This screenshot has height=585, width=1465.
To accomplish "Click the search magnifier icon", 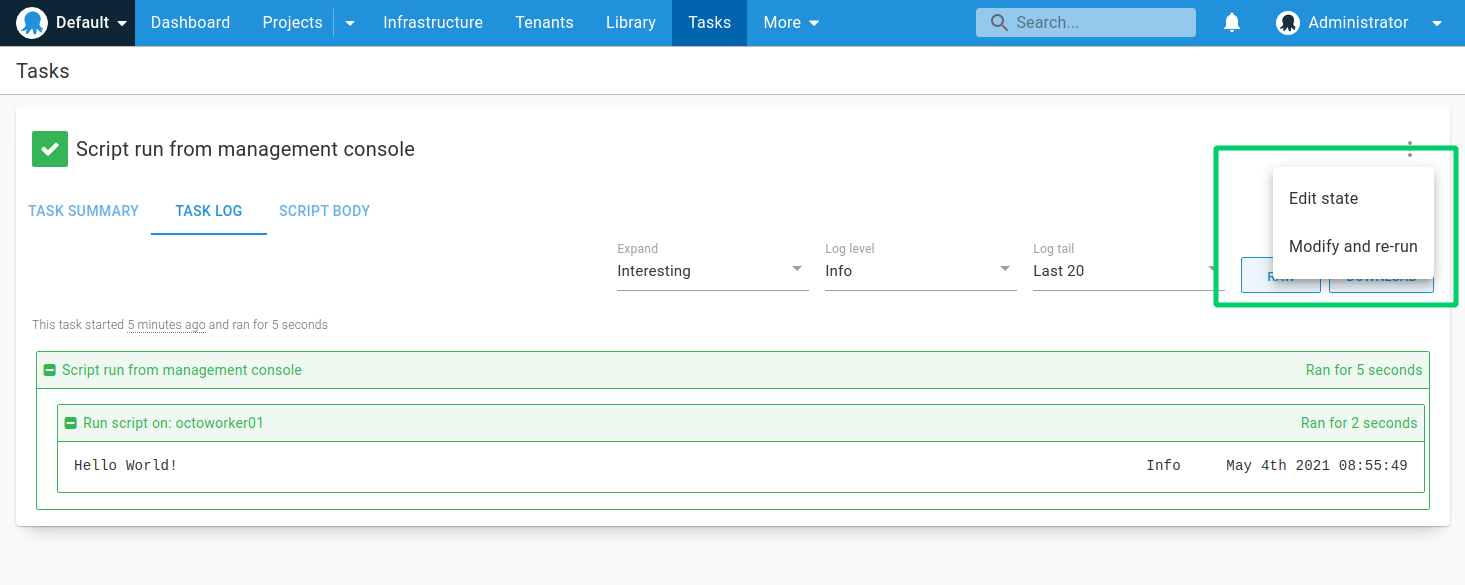I will [x=998, y=23].
